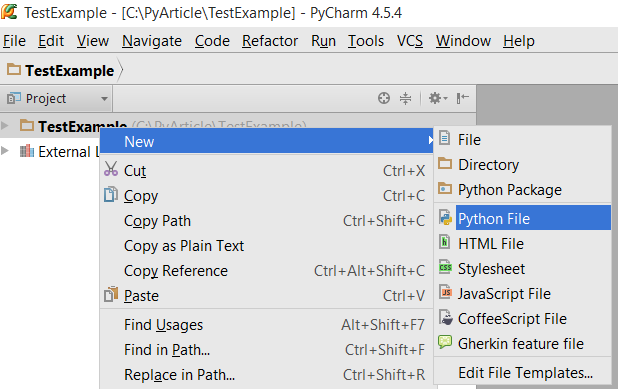Open the Run menu
The height and width of the screenshot is (389, 618).
[x=323, y=41]
